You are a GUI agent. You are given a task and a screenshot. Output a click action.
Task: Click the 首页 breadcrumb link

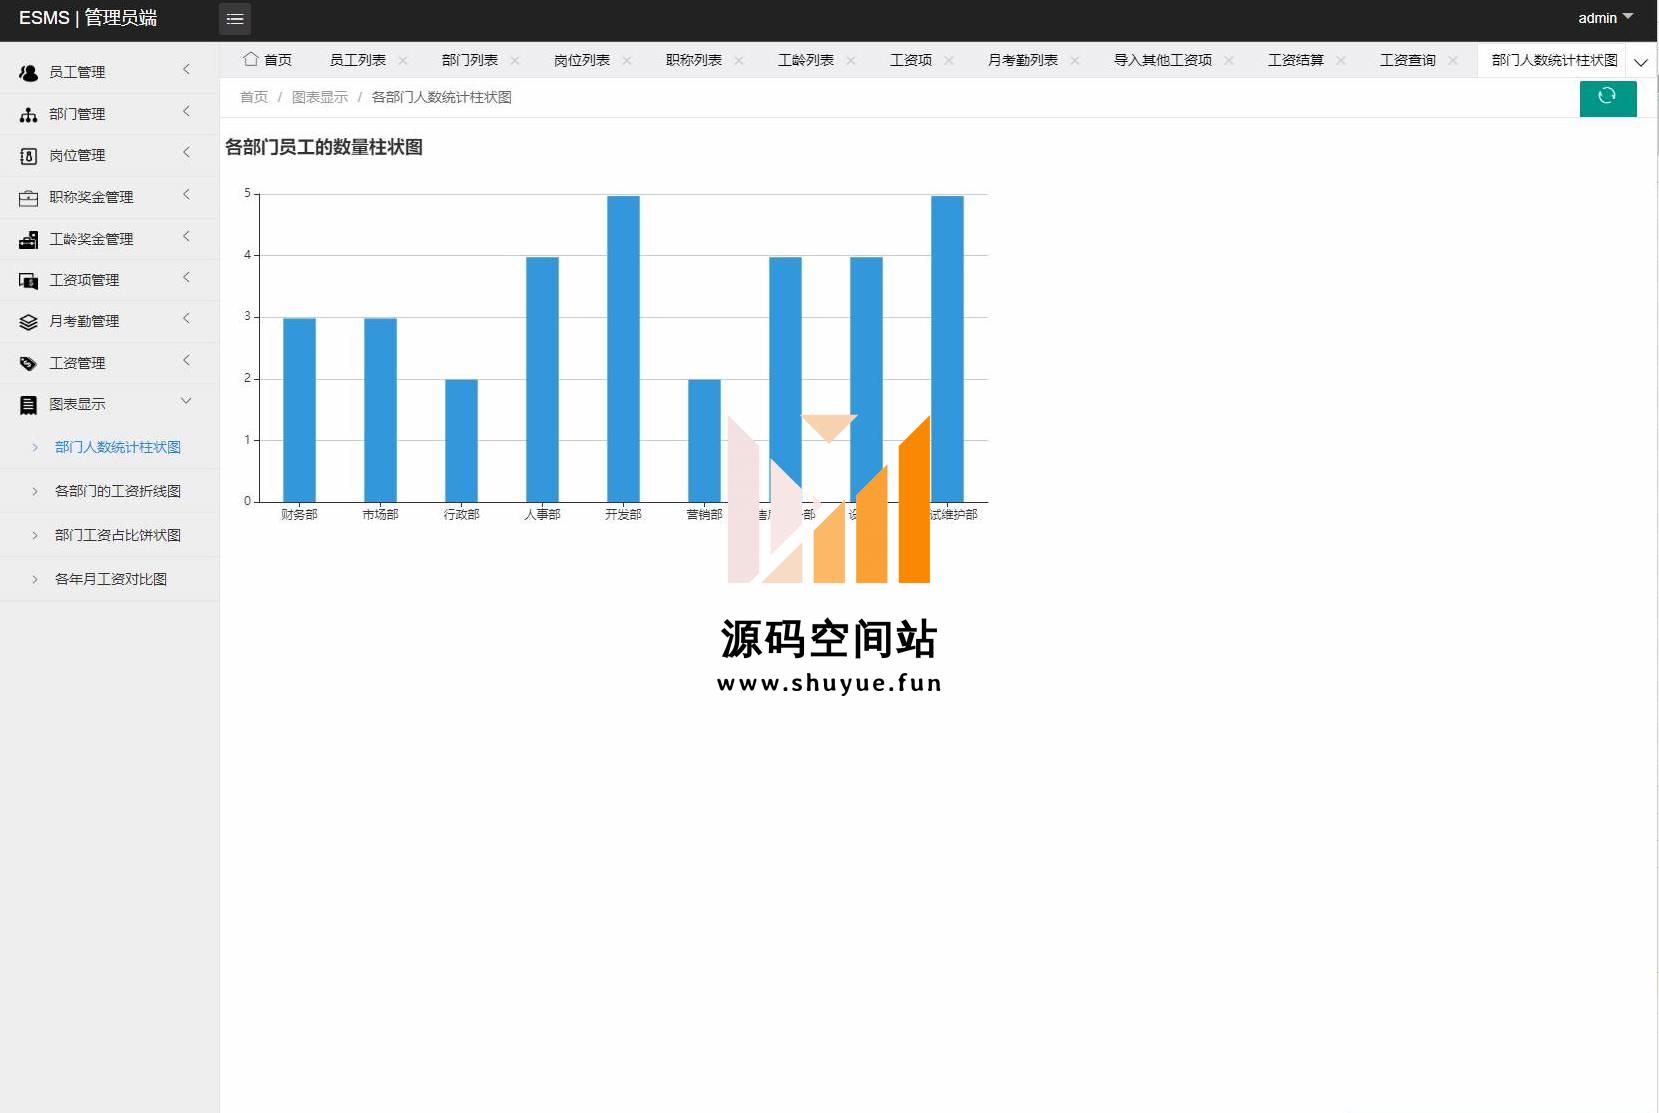(254, 97)
